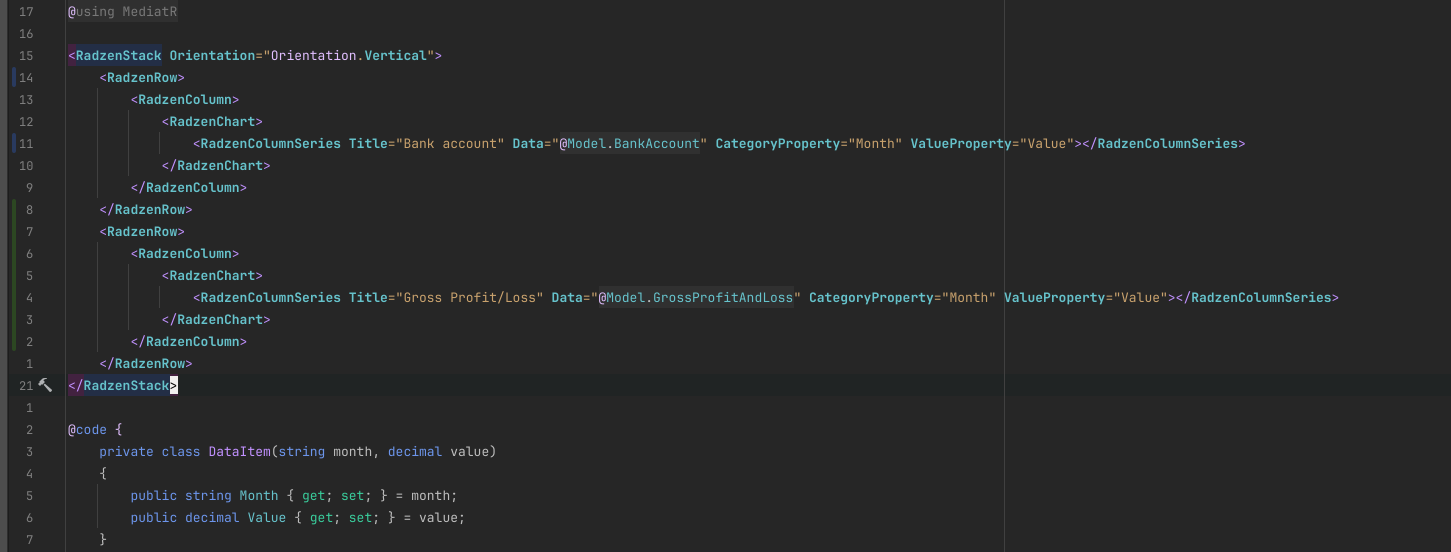Click the hammer quick-action icon in the gutter
1451x552 pixels.
click(45, 385)
